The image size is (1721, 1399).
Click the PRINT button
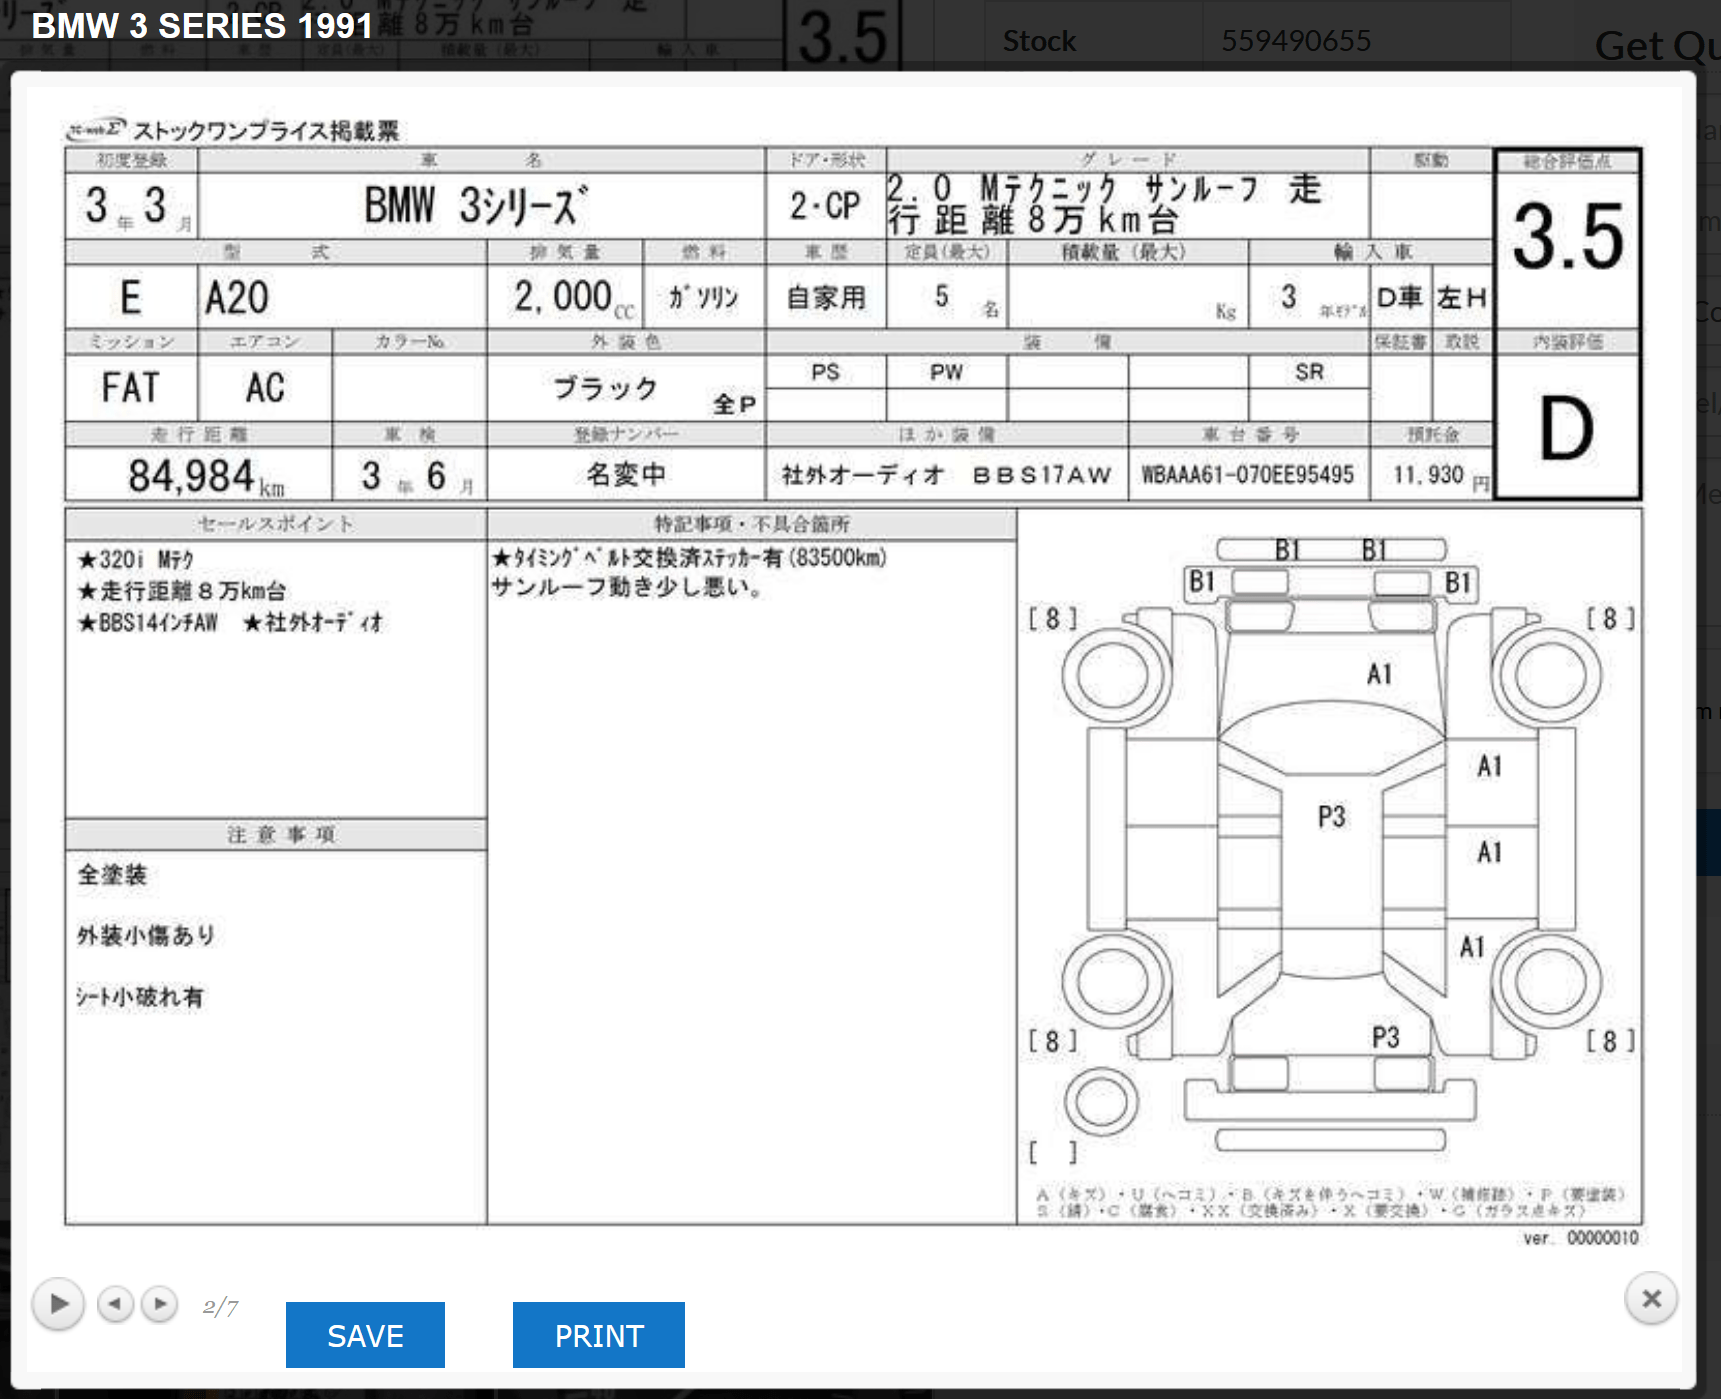click(x=598, y=1334)
